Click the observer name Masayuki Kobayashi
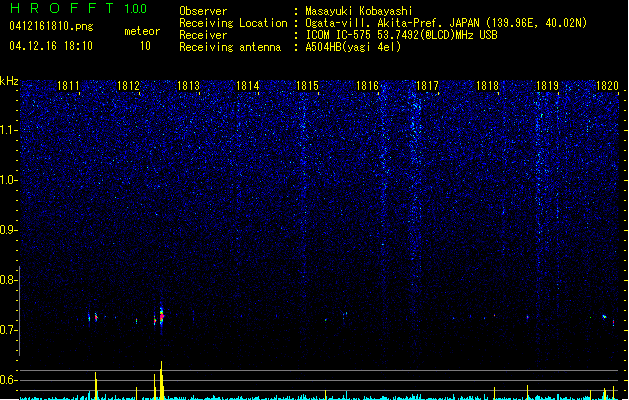Viewport: 629px width, 400px height. (359, 11)
